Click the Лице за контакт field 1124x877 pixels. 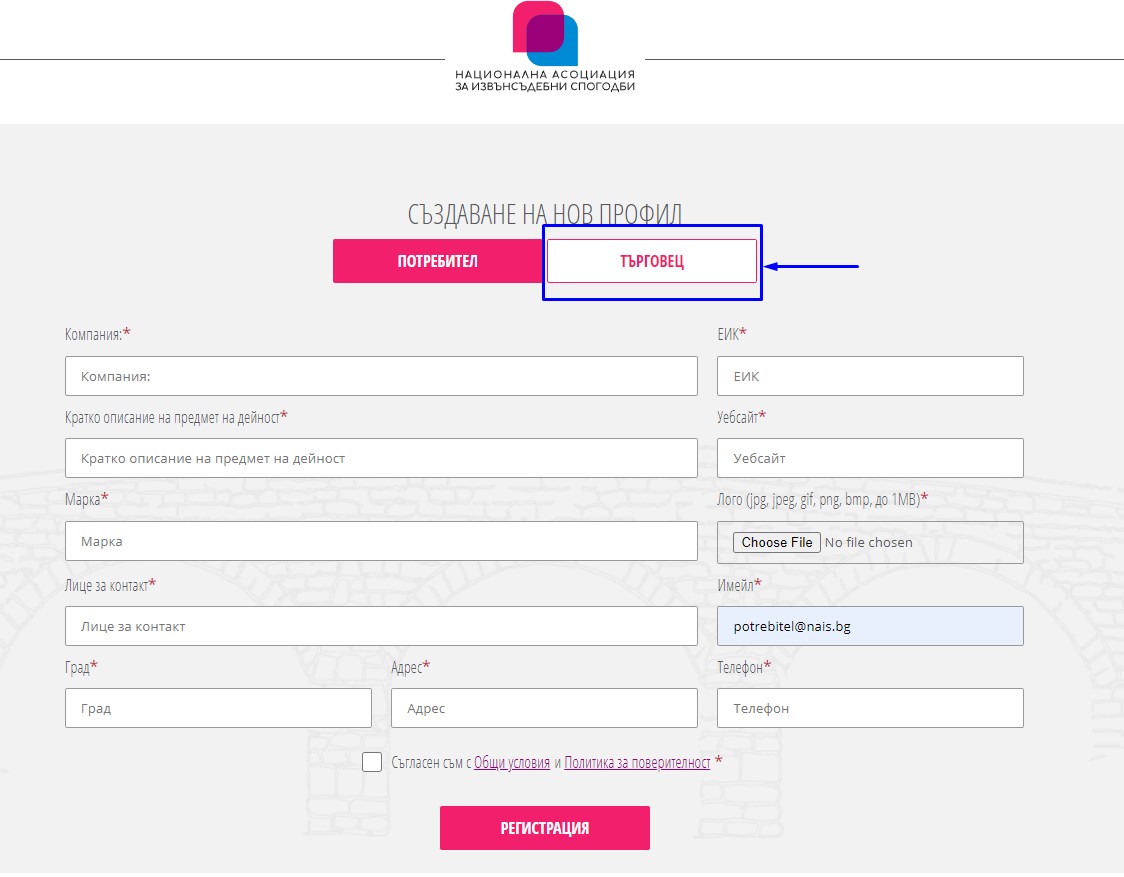pos(381,626)
